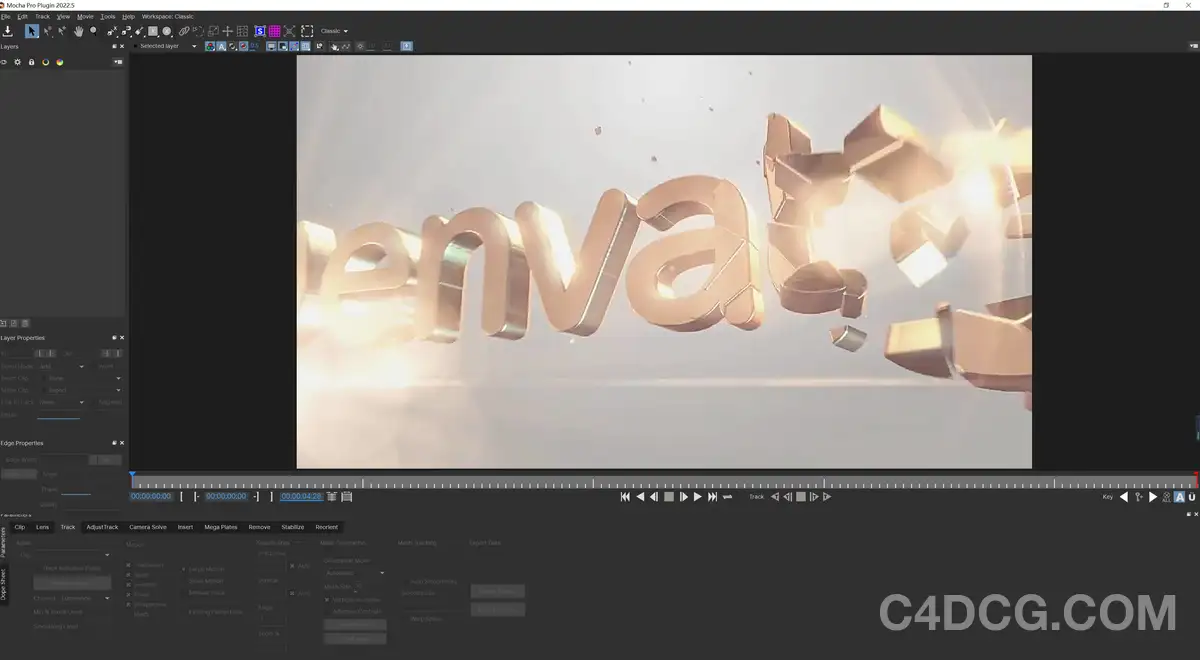The height and width of the screenshot is (660, 1200).
Task: Switch to the Reorient tab
Action: click(326, 527)
